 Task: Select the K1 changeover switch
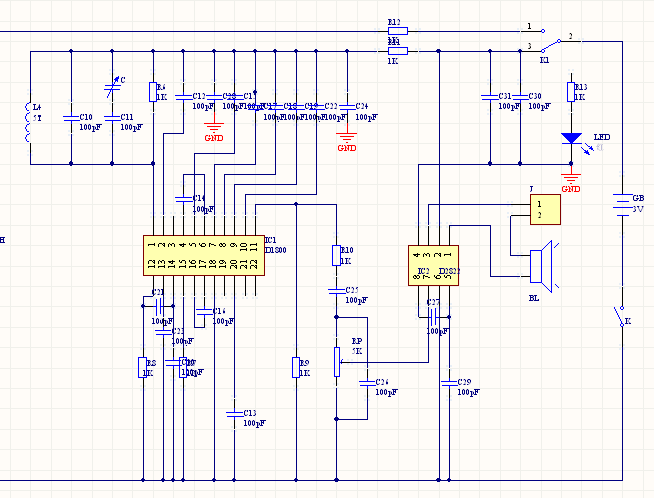[x=549, y=44]
